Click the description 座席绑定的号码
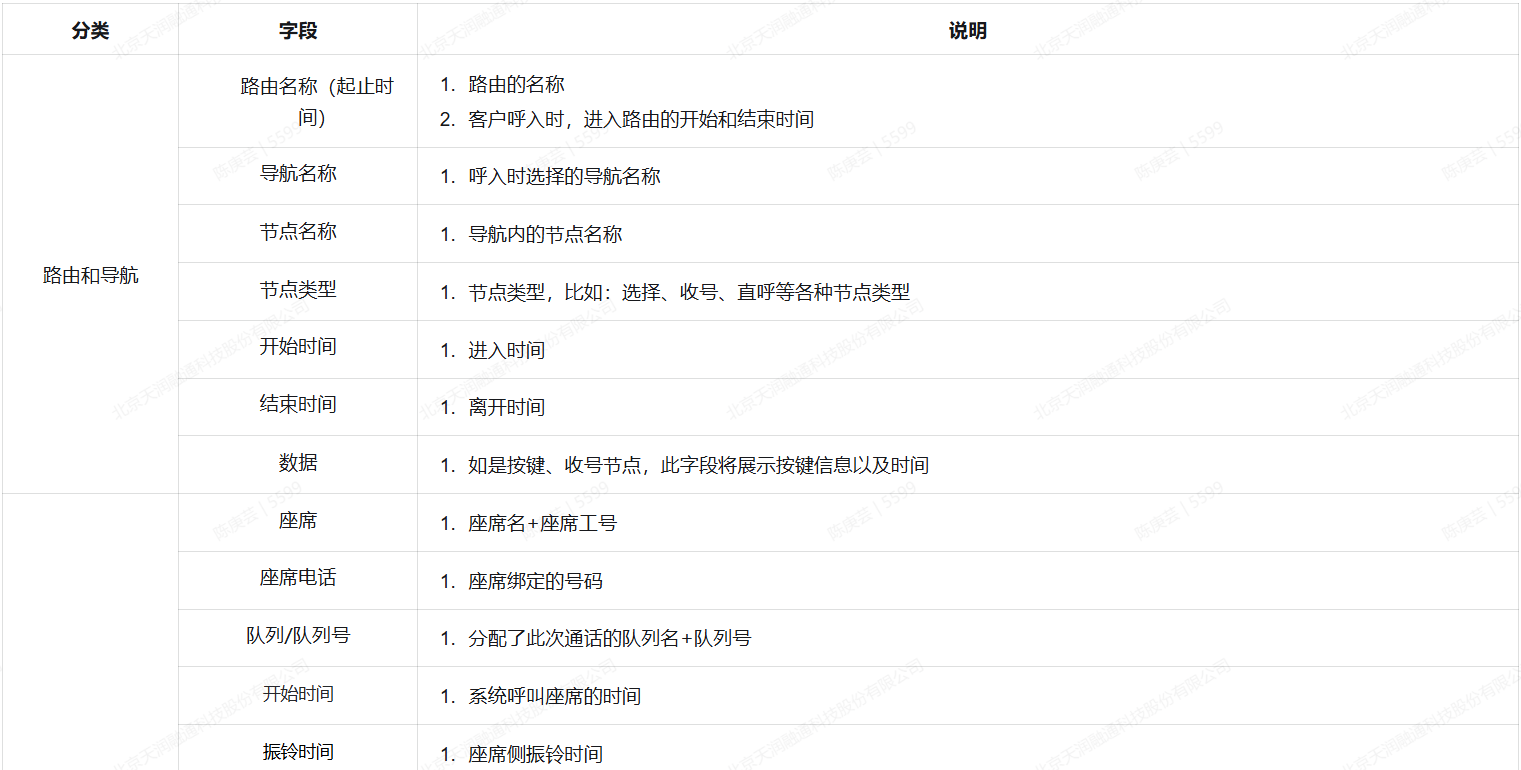Image resolution: width=1521 pixels, height=770 pixels. 535,581
